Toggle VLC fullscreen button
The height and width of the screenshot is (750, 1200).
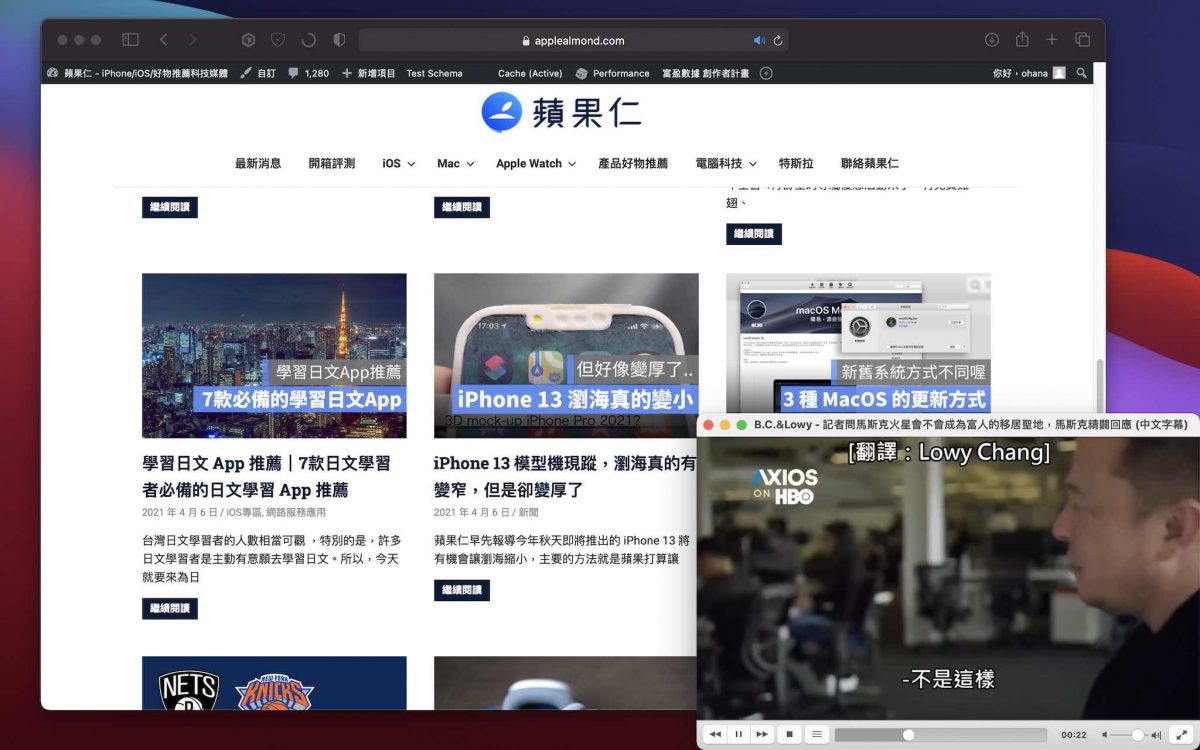tap(1181, 734)
